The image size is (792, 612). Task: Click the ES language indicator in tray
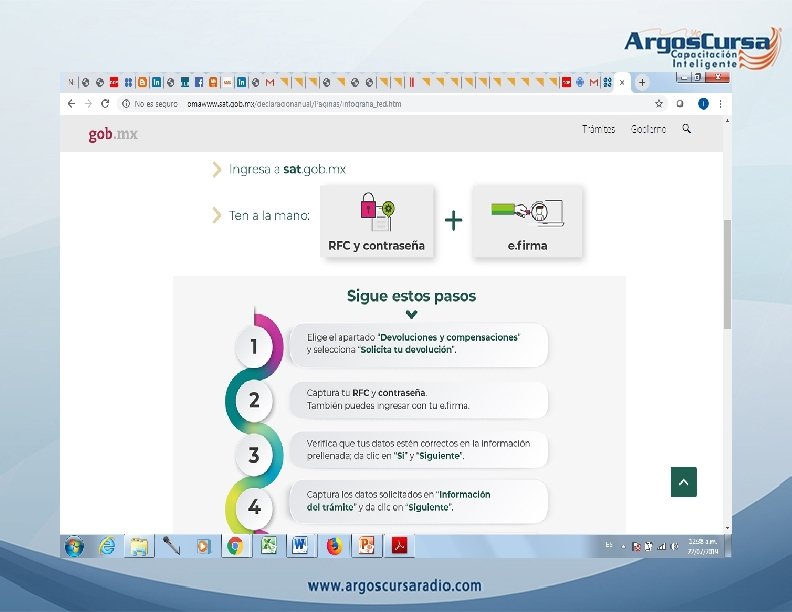(609, 545)
